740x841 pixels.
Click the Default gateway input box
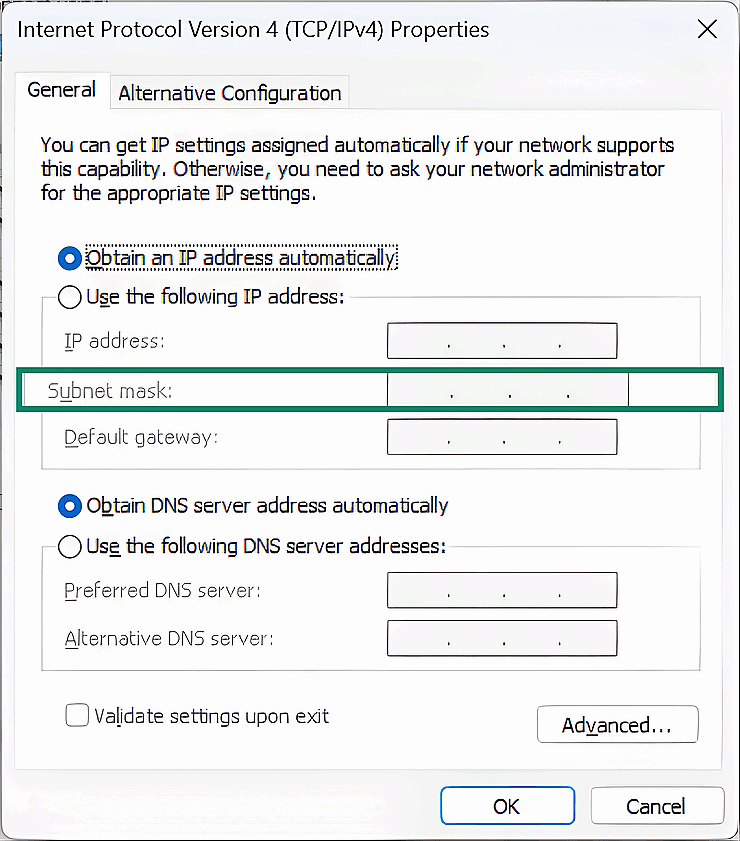pos(502,437)
